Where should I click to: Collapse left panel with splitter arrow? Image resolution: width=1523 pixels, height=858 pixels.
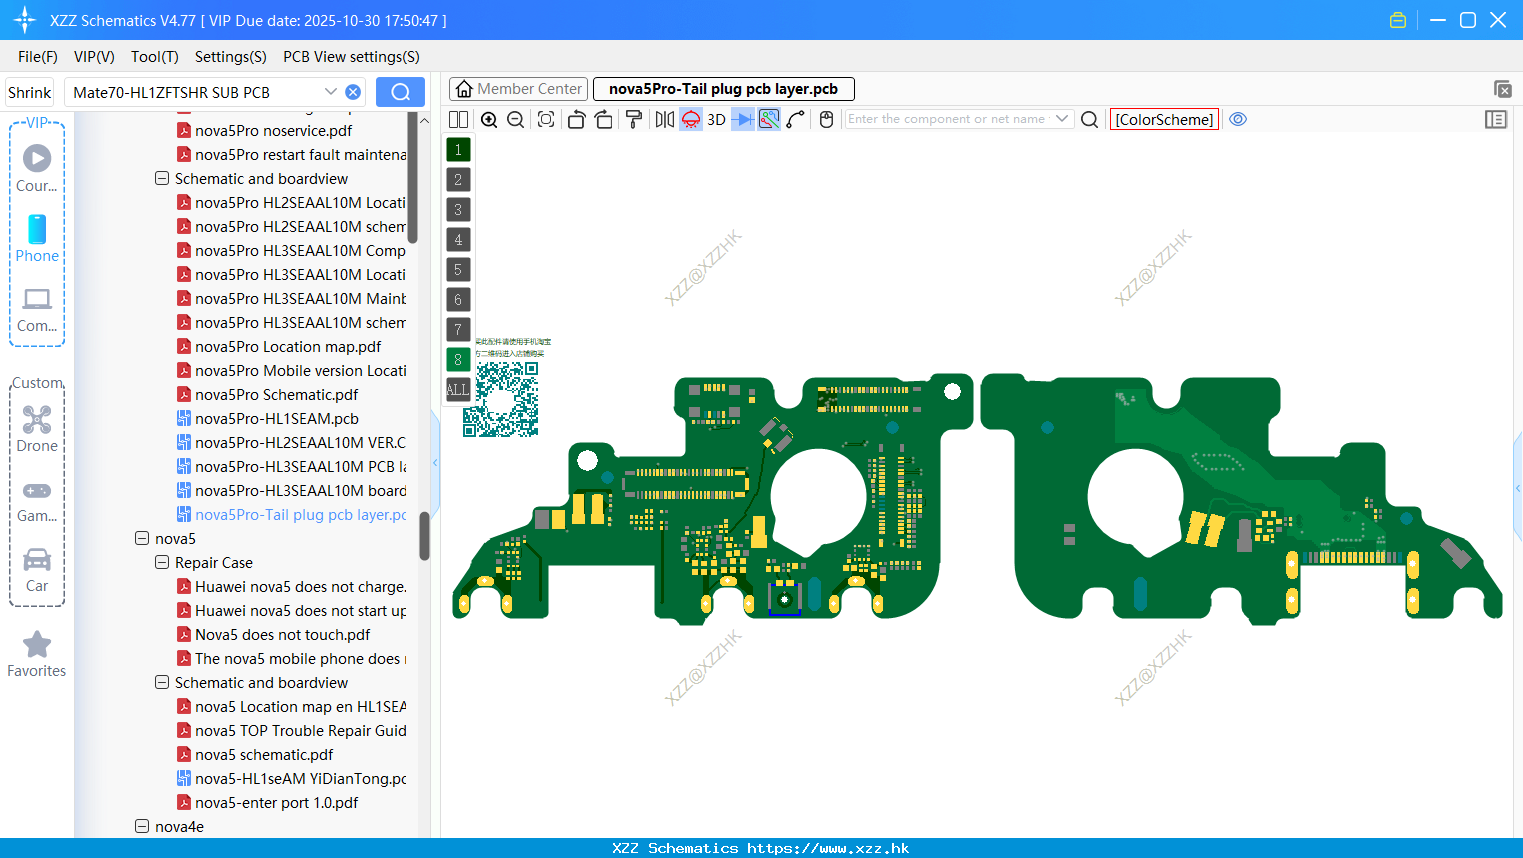[435, 462]
